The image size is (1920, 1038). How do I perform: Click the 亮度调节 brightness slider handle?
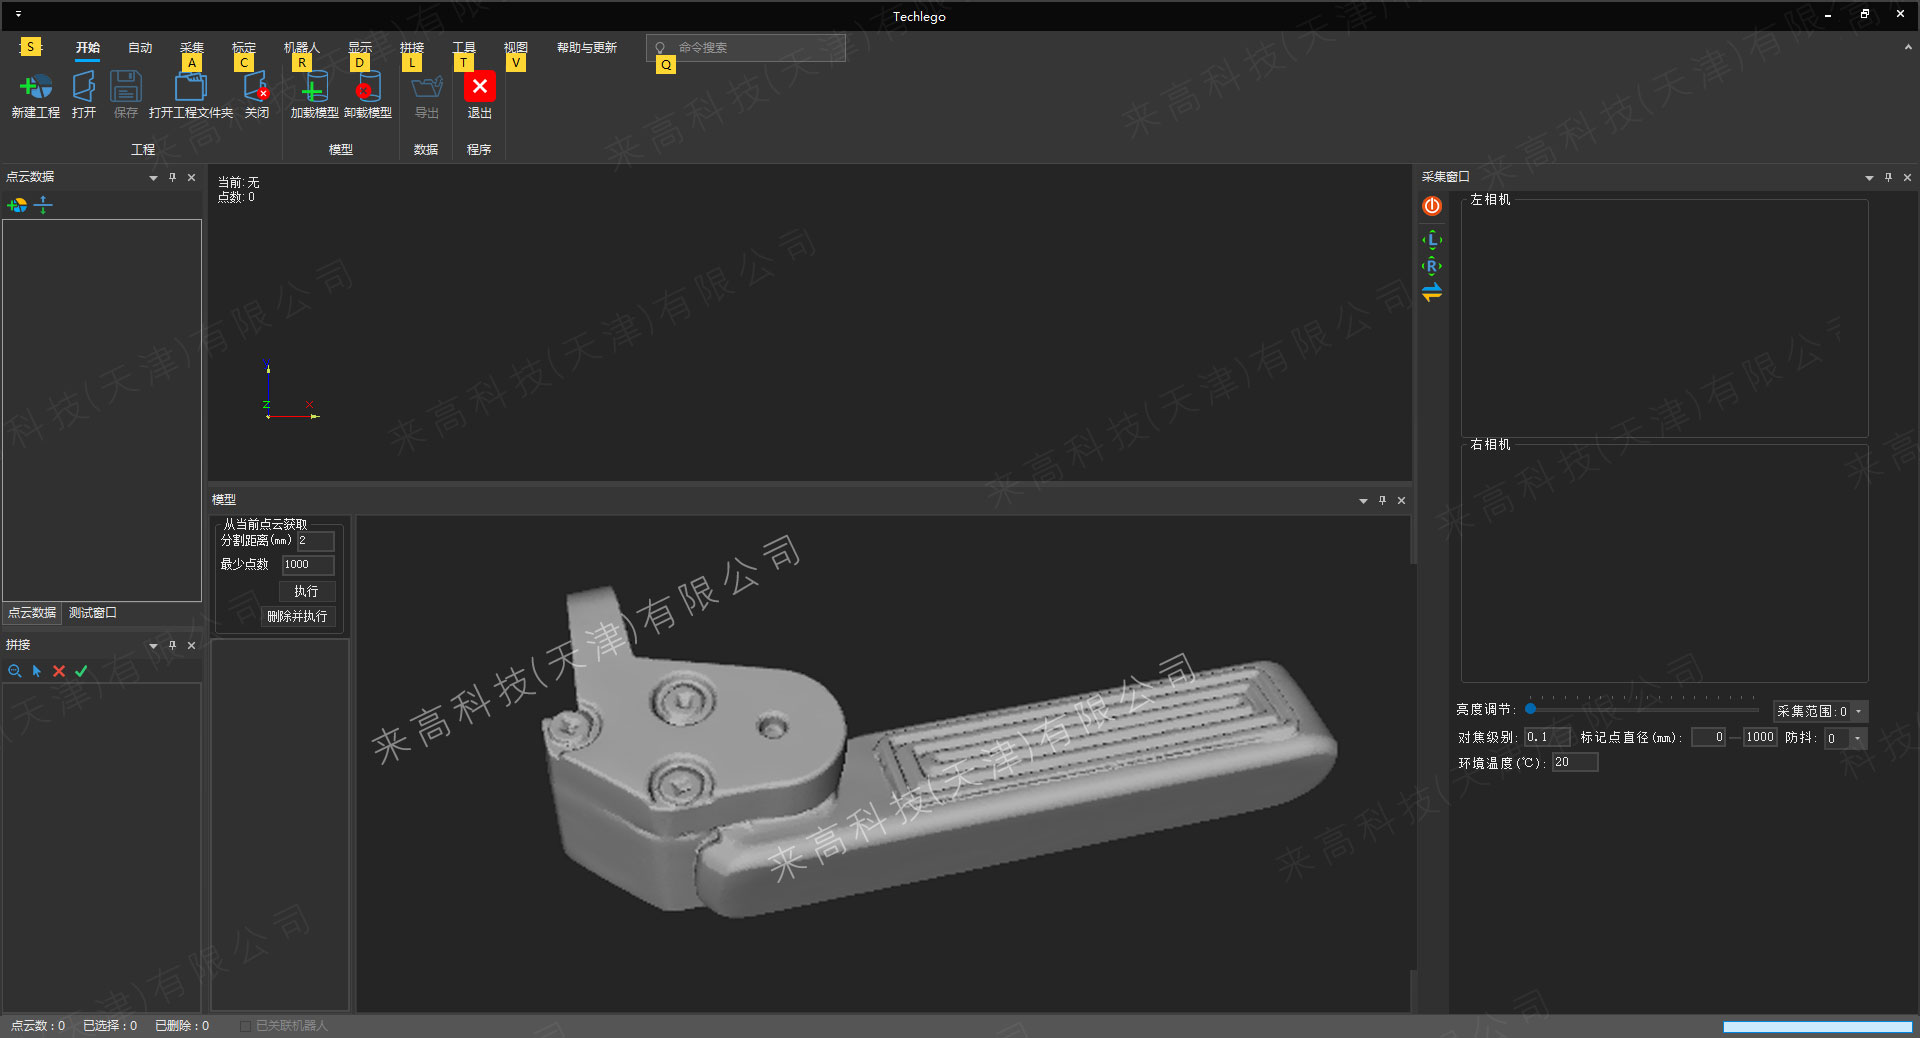point(1530,709)
